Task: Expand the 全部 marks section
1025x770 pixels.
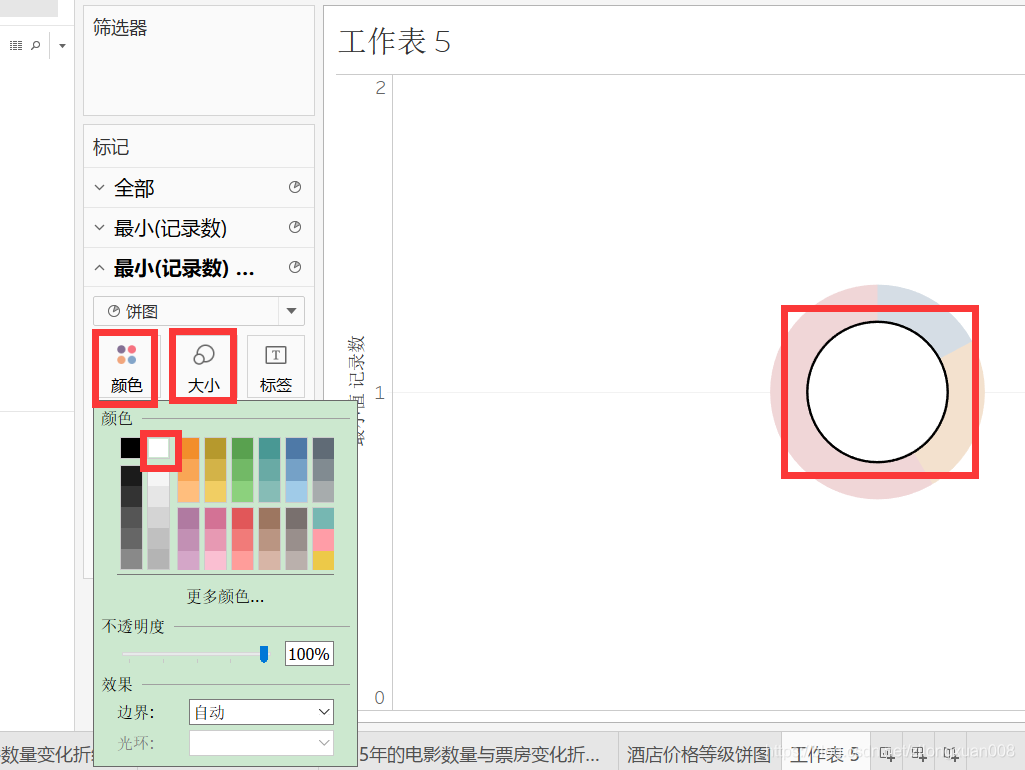Action: point(99,188)
